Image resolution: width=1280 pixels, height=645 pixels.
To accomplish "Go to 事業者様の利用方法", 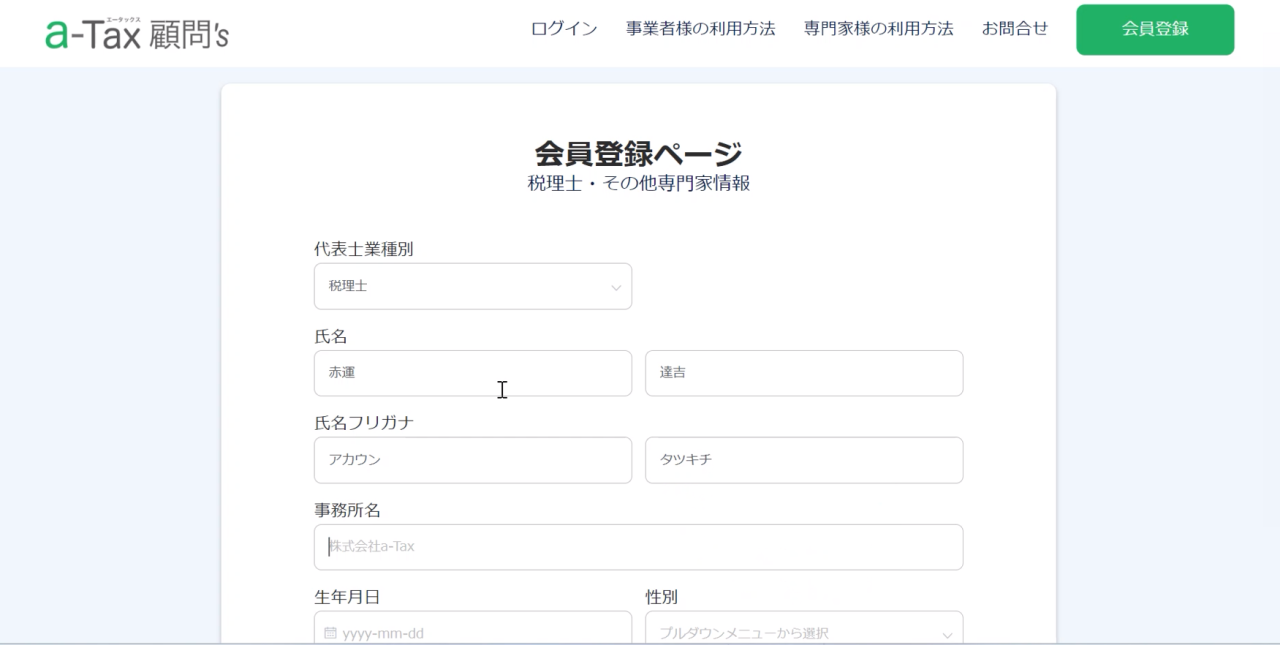I will click(x=700, y=29).
